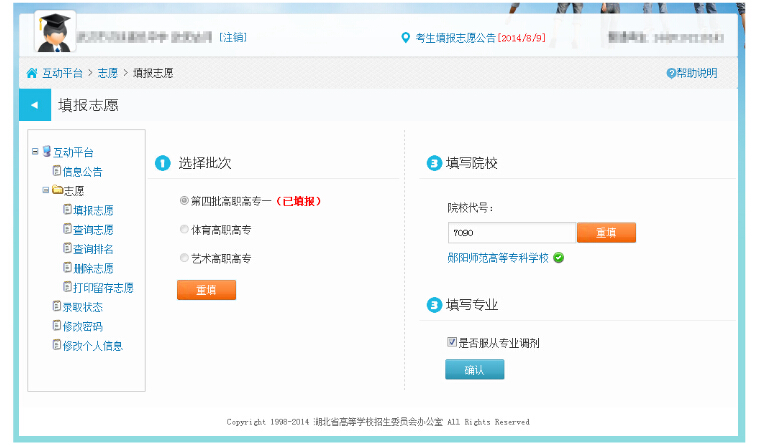The image size is (760, 447).
Task: Open 查询志愿 in sidebar tree
Action: tap(93, 230)
